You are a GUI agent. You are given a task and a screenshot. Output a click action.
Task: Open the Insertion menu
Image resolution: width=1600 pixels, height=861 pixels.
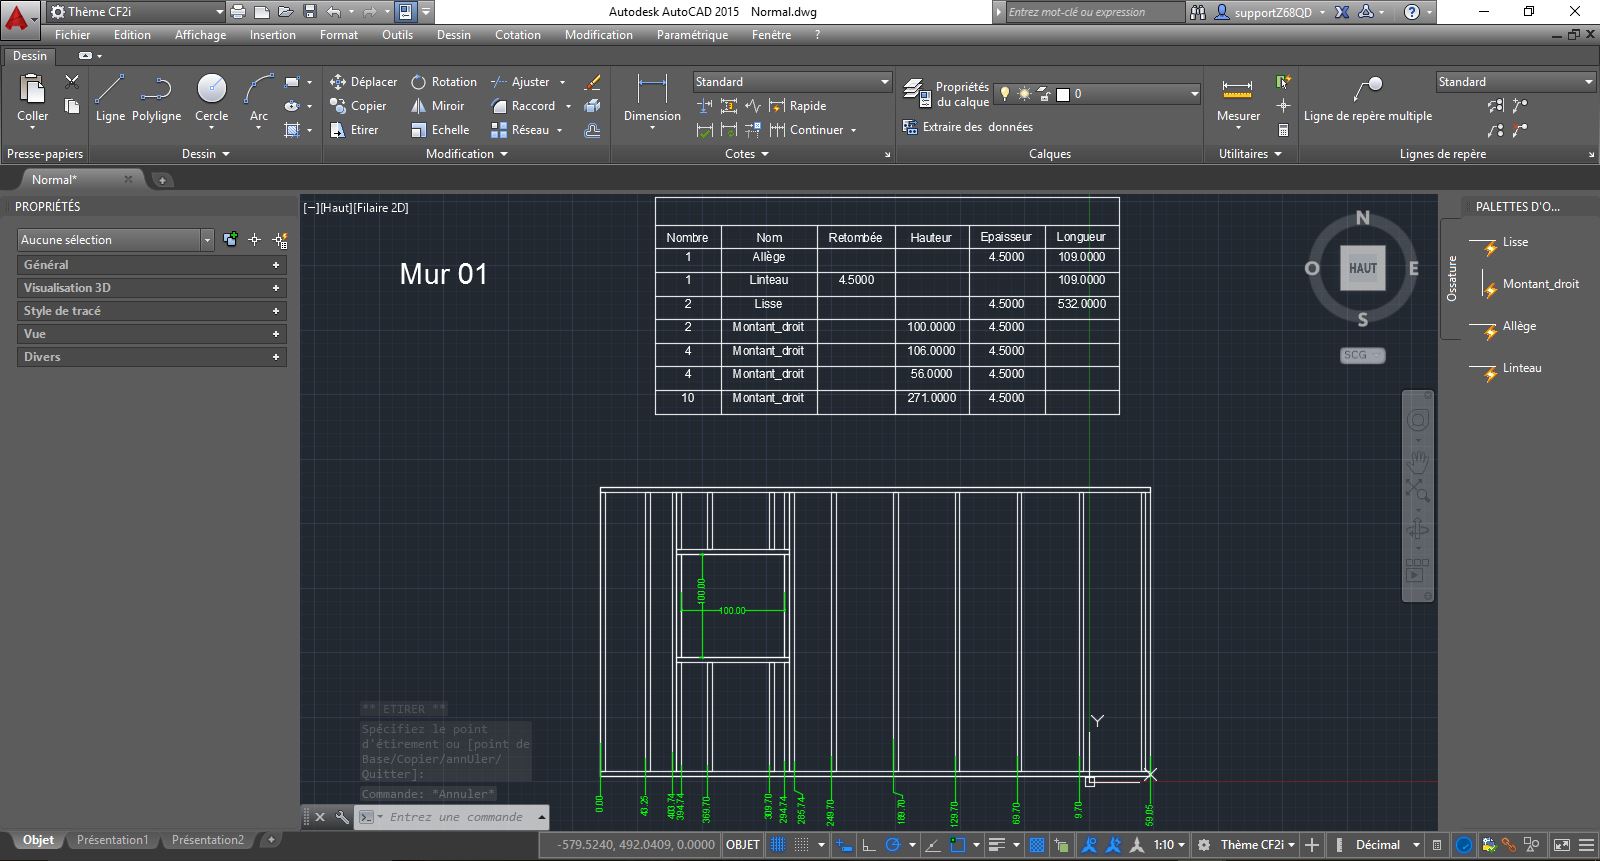click(272, 35)
